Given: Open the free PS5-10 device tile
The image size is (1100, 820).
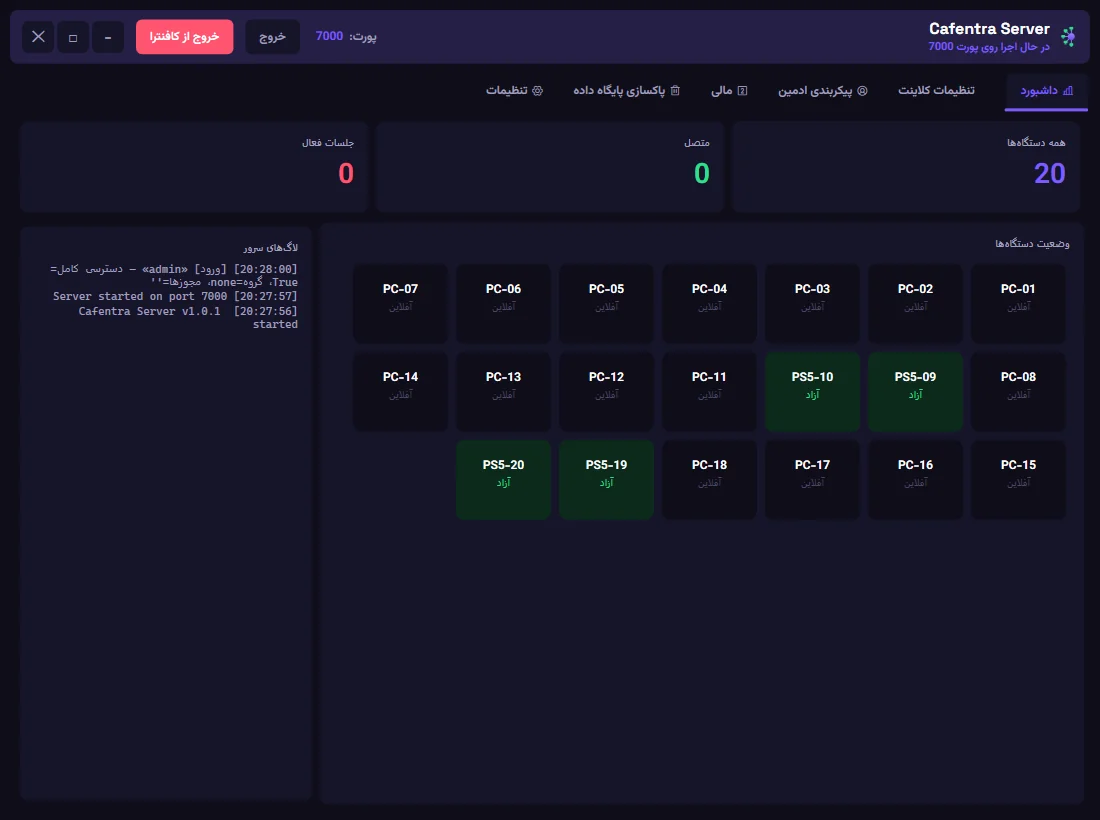Looking at the screenshot, I should pos(812,391).
